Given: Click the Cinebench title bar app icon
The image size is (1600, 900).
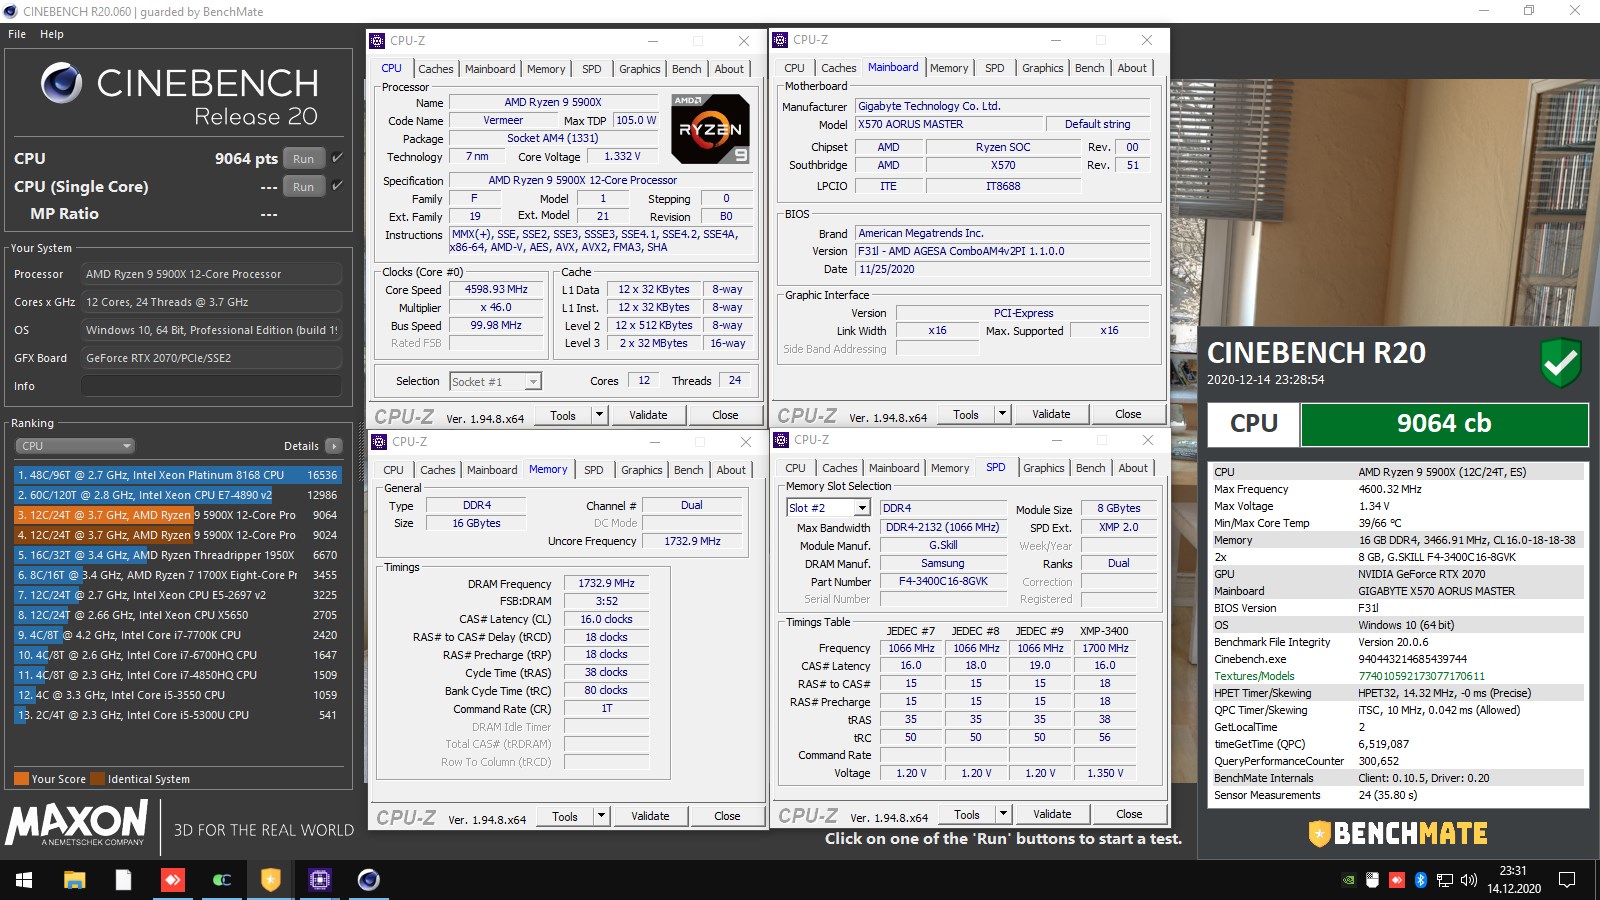Looking at the screenshot, I should tap(10, 11).
